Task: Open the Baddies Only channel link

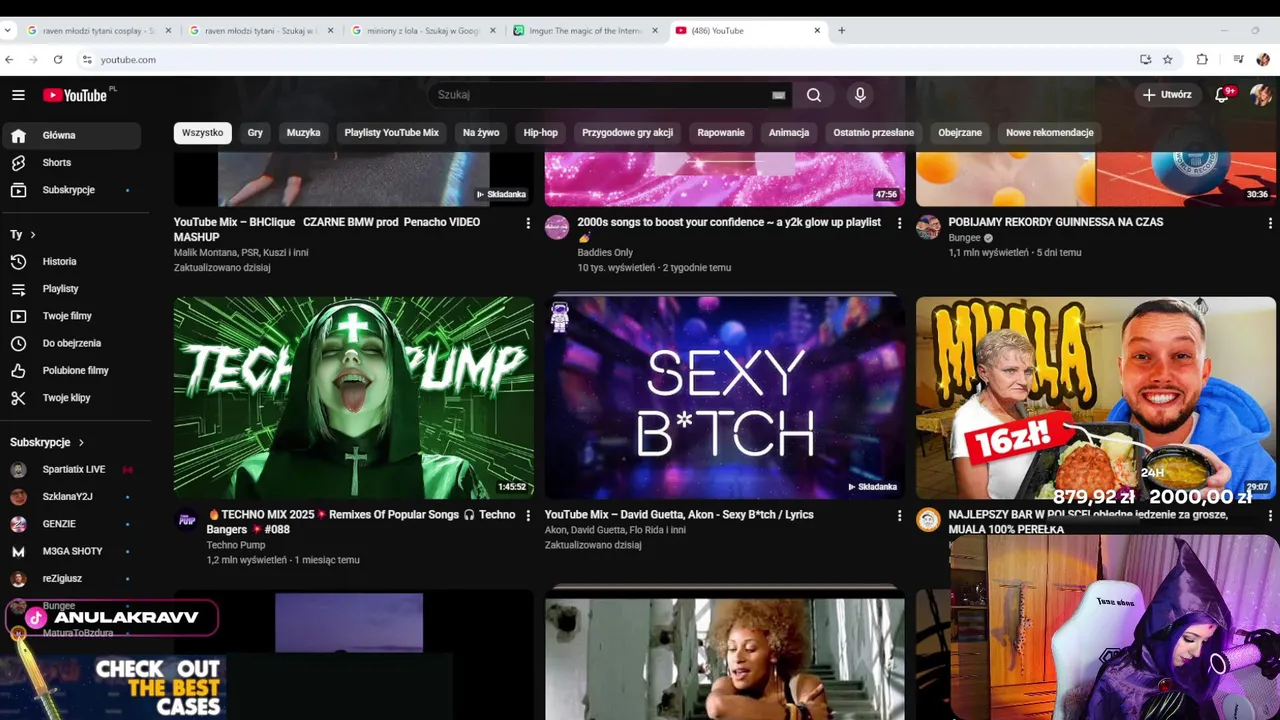Action: click(605, 253)
